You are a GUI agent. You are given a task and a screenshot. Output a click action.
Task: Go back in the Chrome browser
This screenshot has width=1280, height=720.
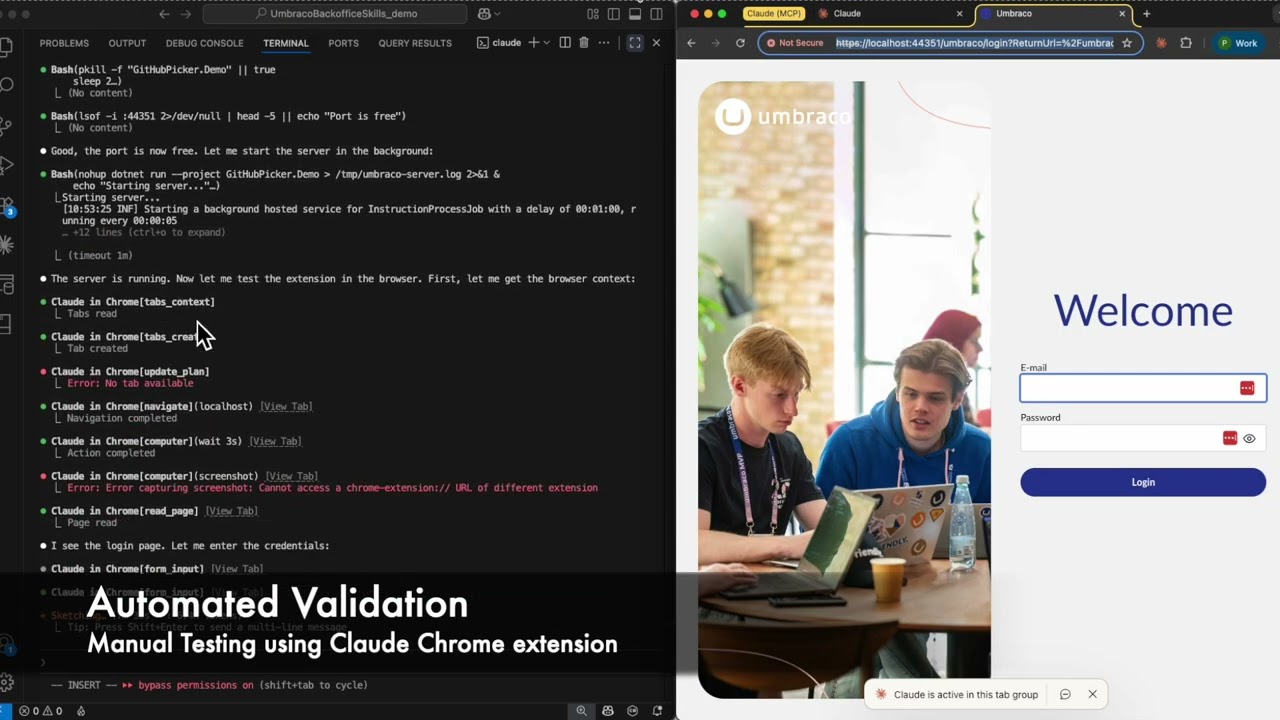[x=691, y=43]
